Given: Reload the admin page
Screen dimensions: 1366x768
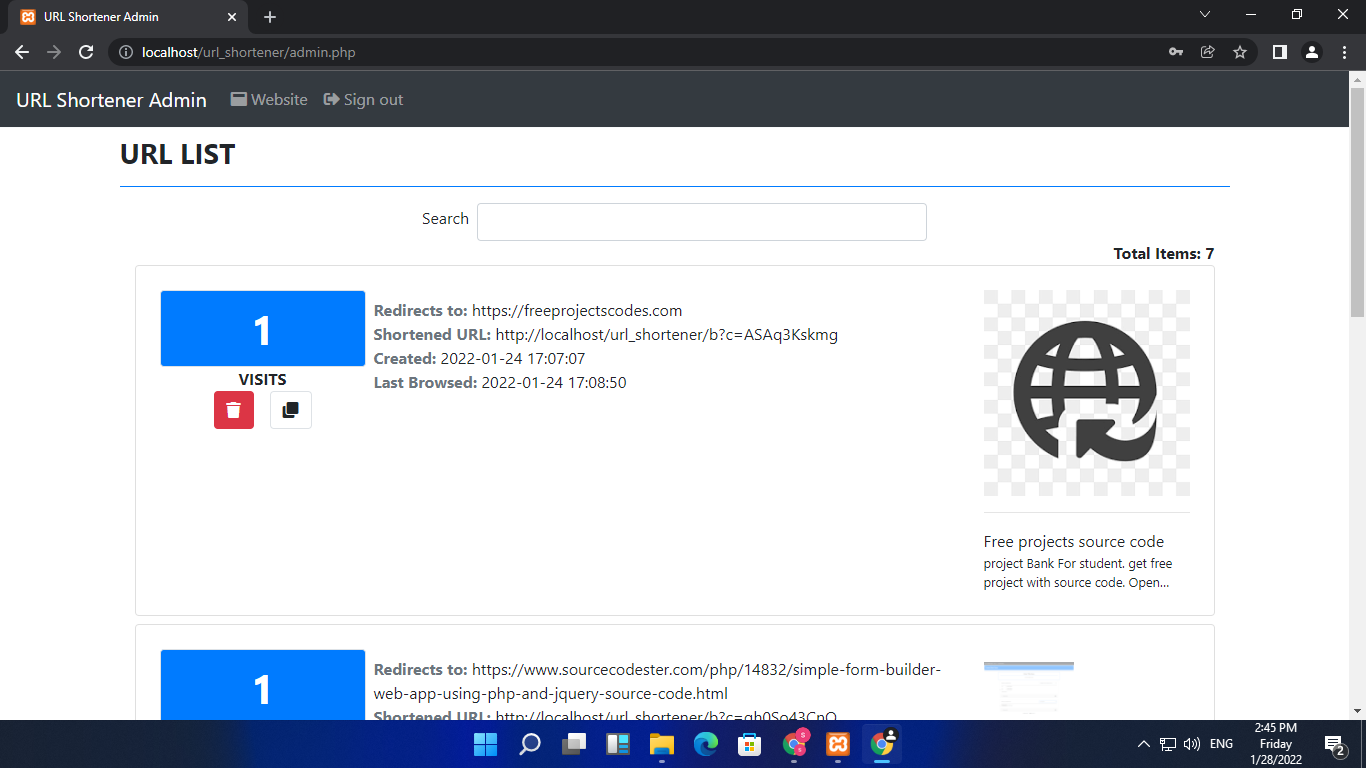Looking at the screenshot, I should [x=85, y=51].
